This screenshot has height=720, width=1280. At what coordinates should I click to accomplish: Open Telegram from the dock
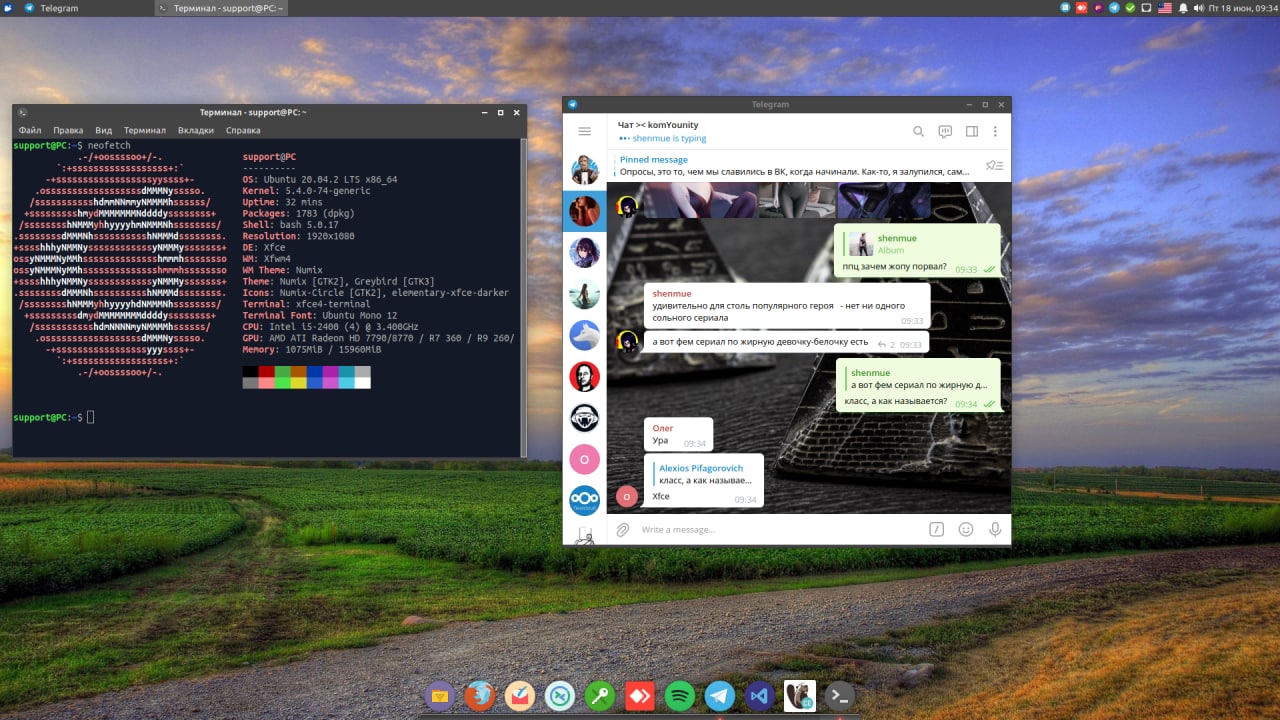coord(719,695)
